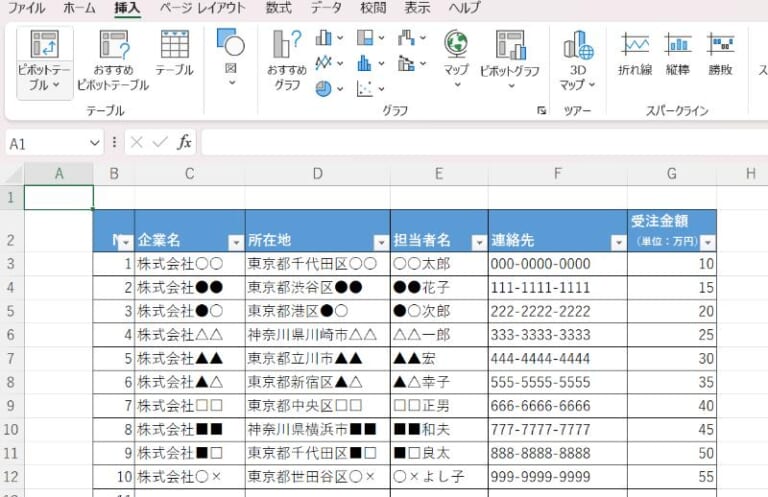
Task: Click the Insert Function fx button
Action: pyautogui.click(x=184, y=142)
